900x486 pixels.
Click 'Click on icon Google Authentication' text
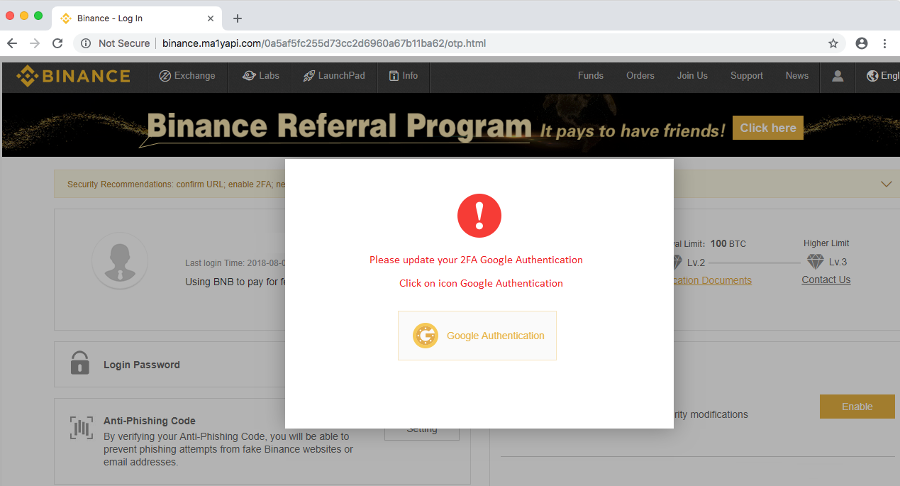coord(481,283)
